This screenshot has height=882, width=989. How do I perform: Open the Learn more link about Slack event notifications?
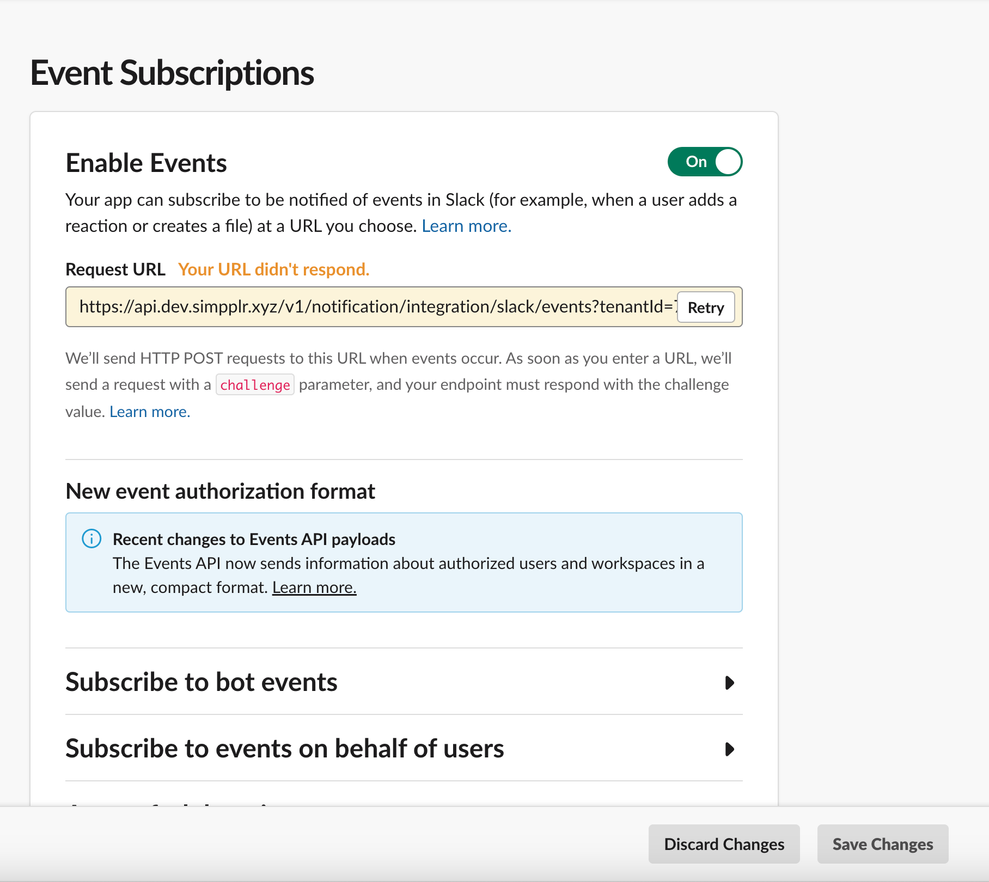(465, 225)
